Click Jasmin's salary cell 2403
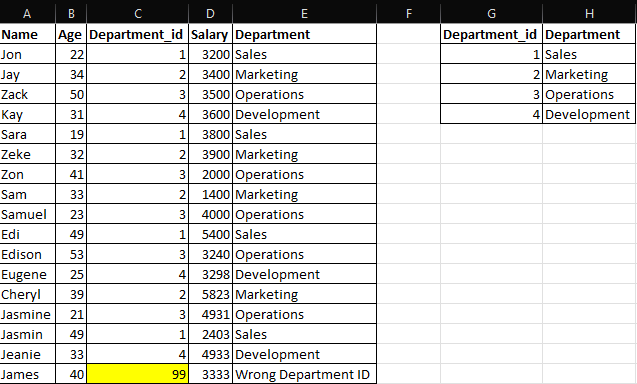 [210, 334]
